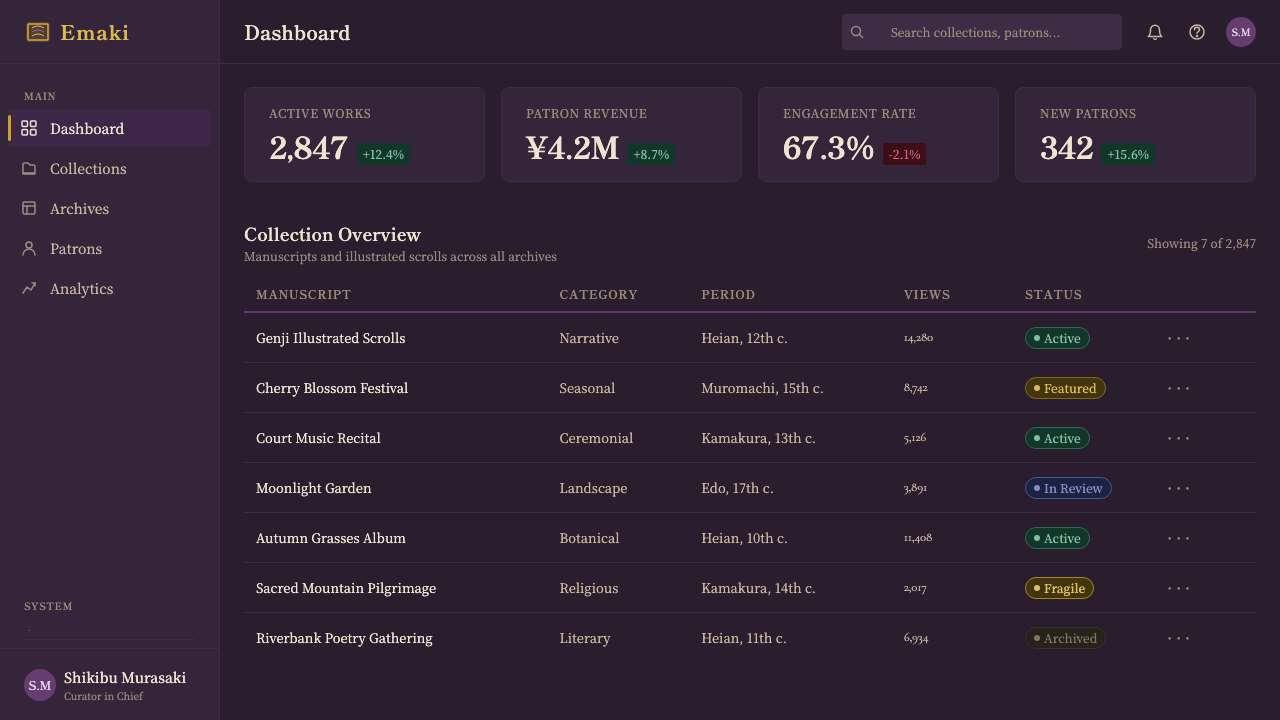Click the Muromachi, 15th c. period cell
The image size is (1280, 720).
click(x=762, y=388)
